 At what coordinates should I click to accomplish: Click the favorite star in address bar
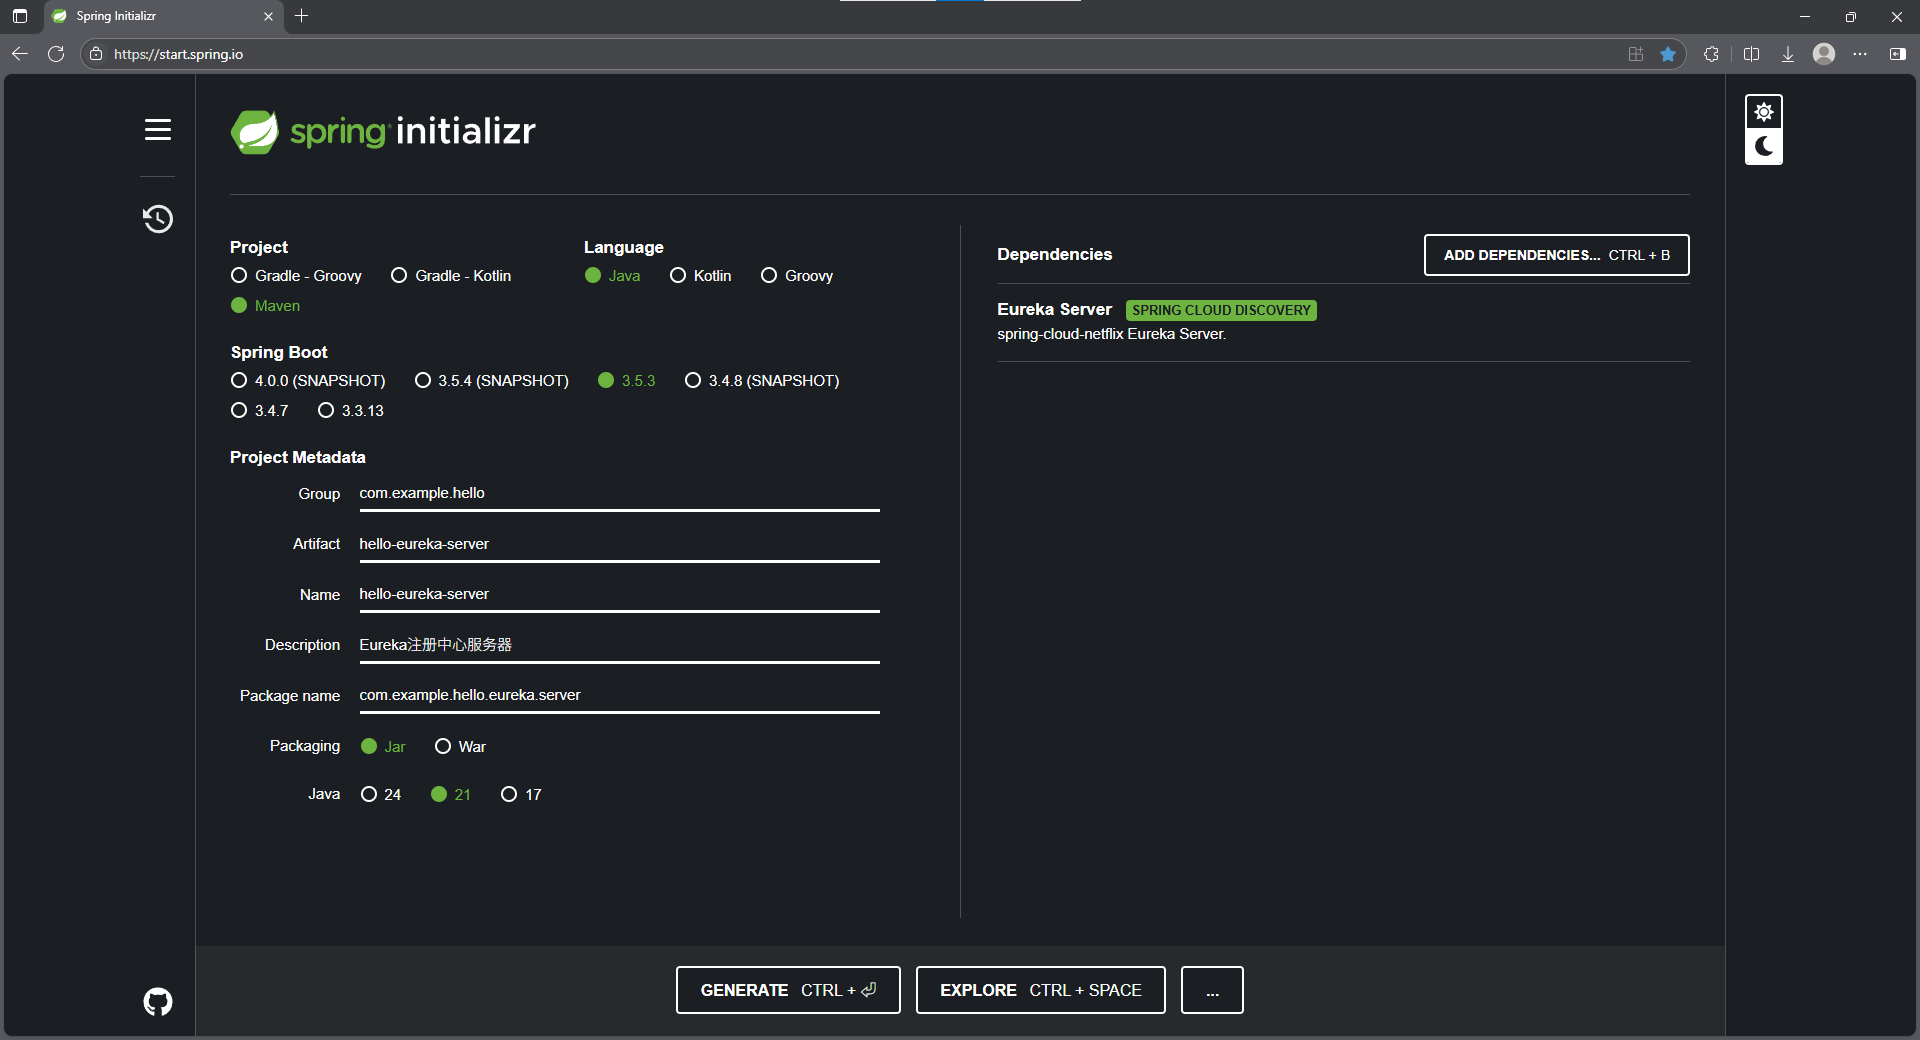click(x=1668, y=54)
